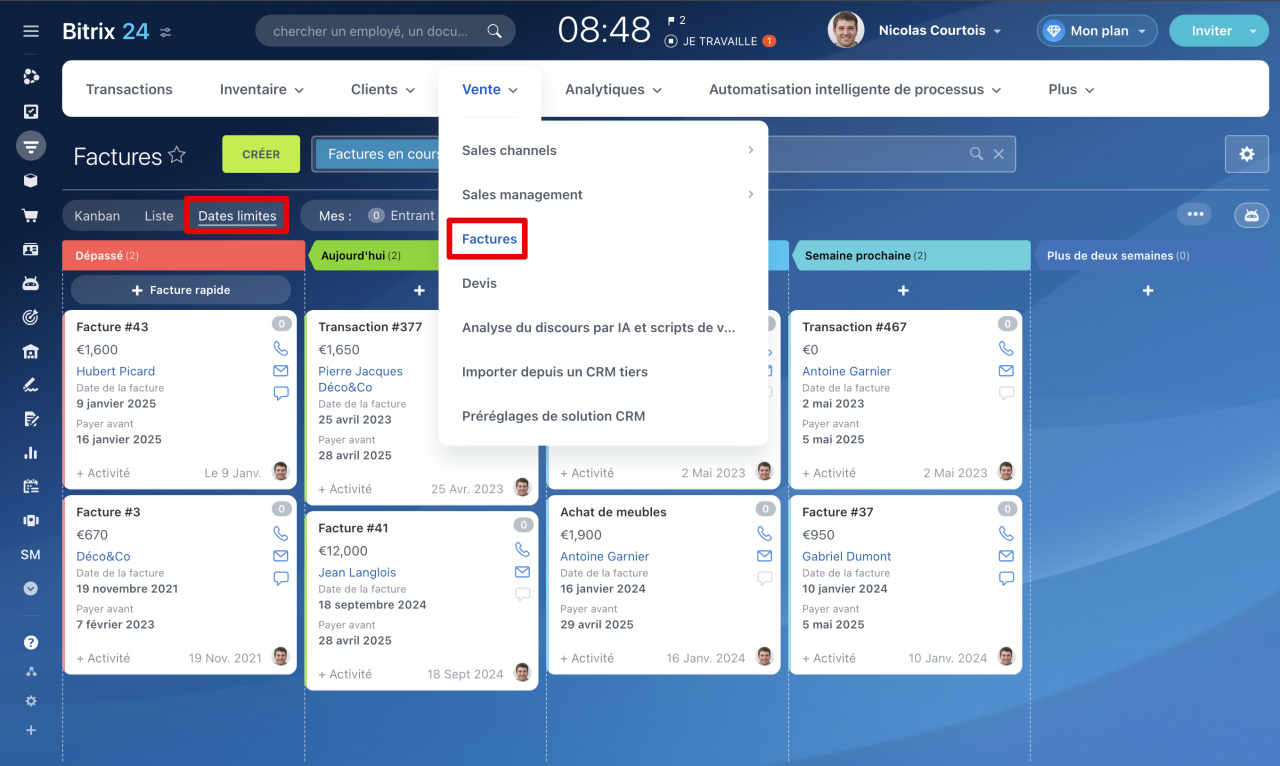The image size is (1280, 766).
Task: Open the Jean Langlois client link
Action: [357, 573]
